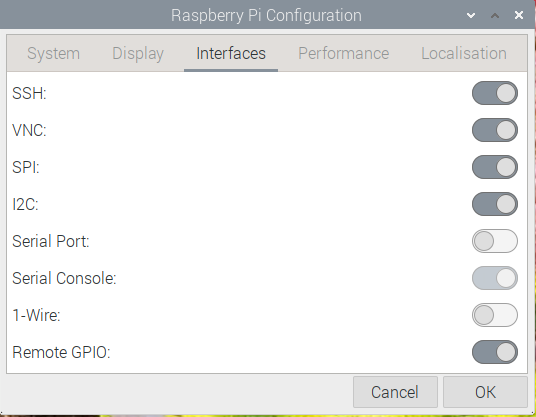Open the Display tab

[x=138, y=53]
